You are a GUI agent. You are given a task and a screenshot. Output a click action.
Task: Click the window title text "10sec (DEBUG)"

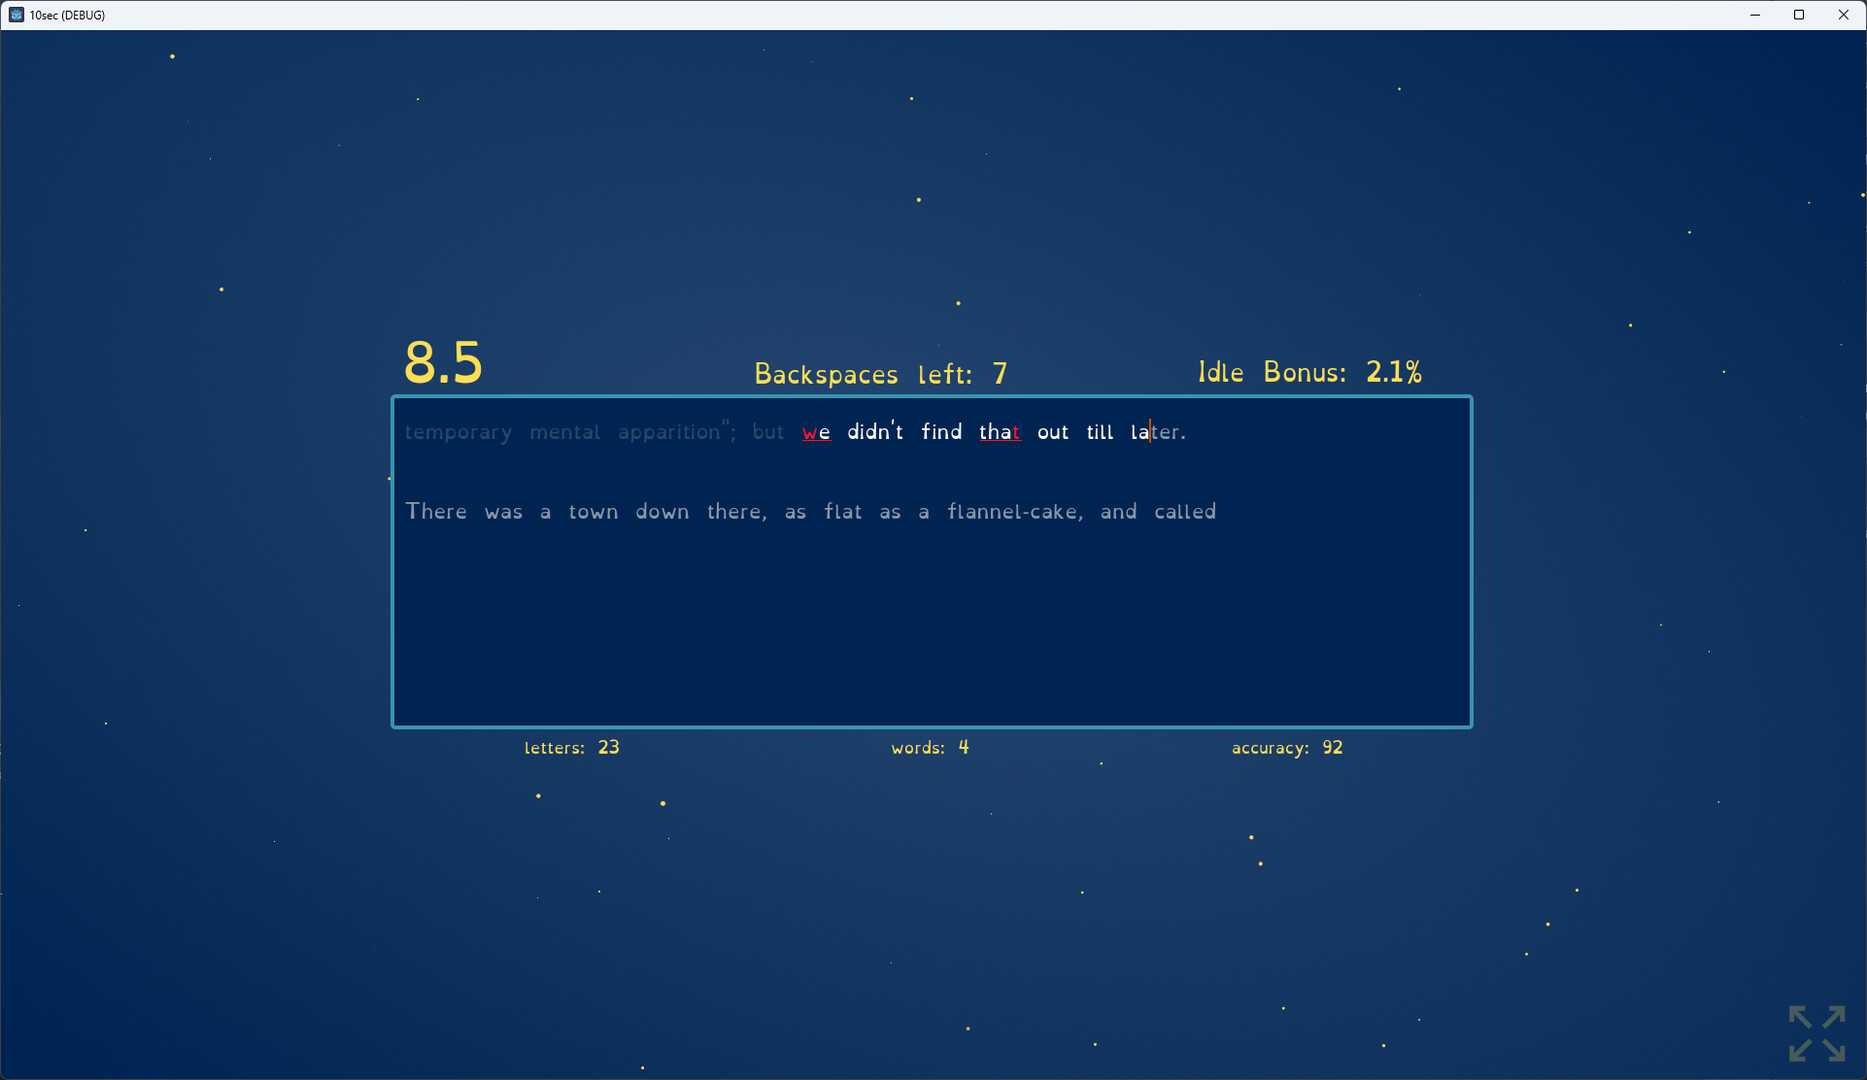(67, 15)
